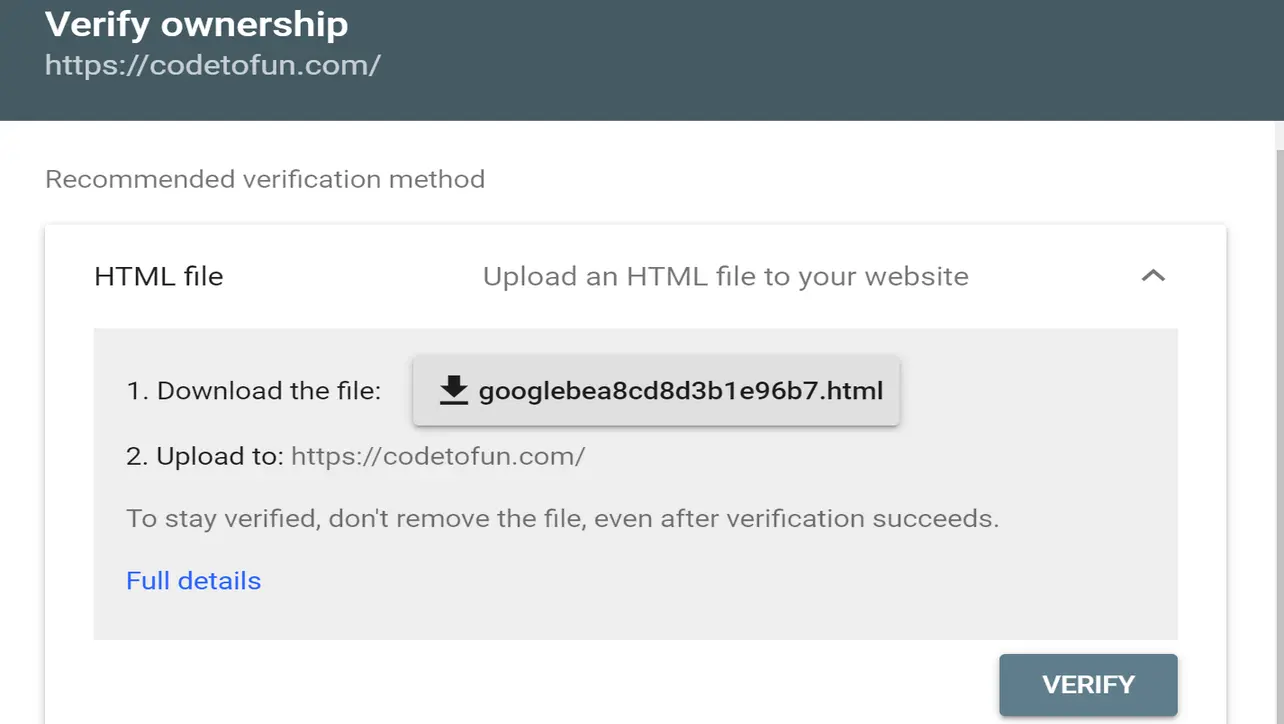Download the googlebea8cd8d3b1e96b7.html file
This screenshot has width=1284, height=724.
[680, 390]
